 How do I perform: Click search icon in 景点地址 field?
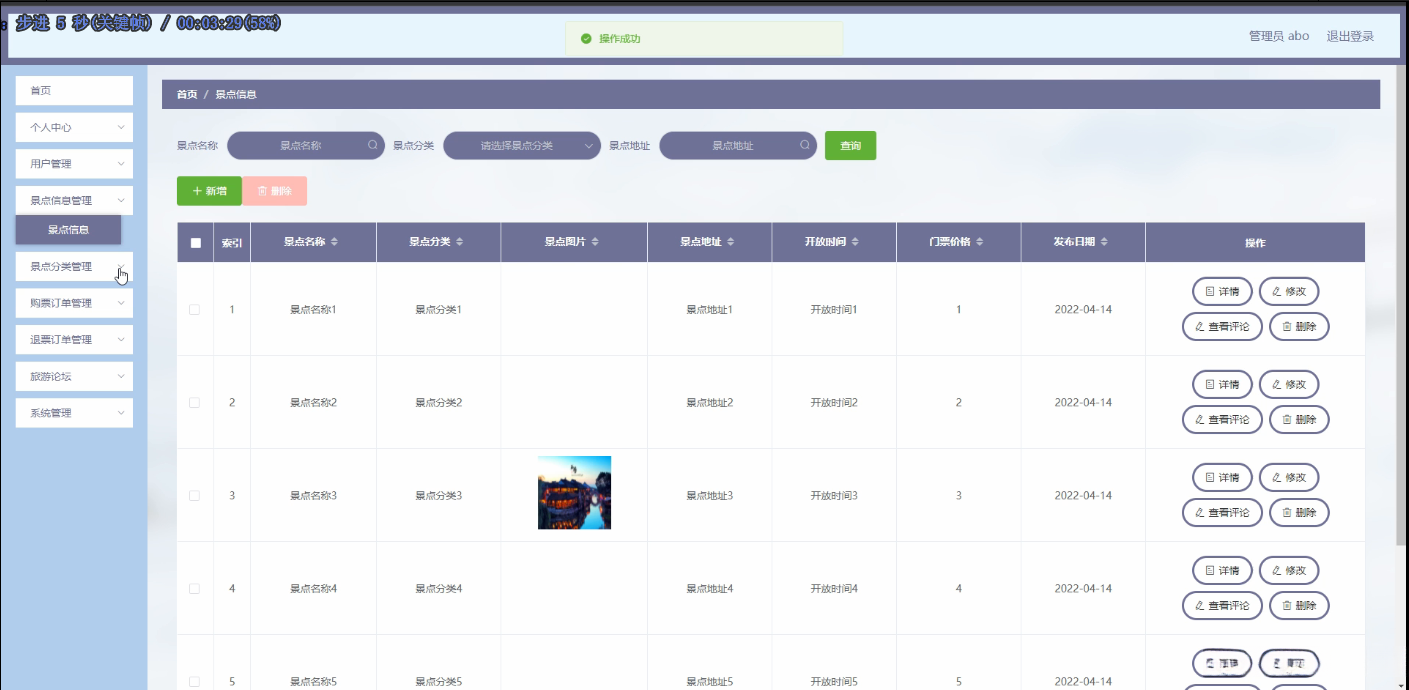805,145
